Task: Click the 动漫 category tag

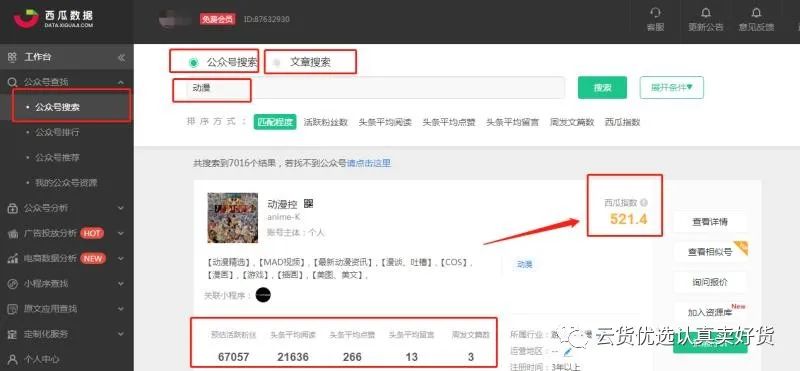Action: pos(524,265)
